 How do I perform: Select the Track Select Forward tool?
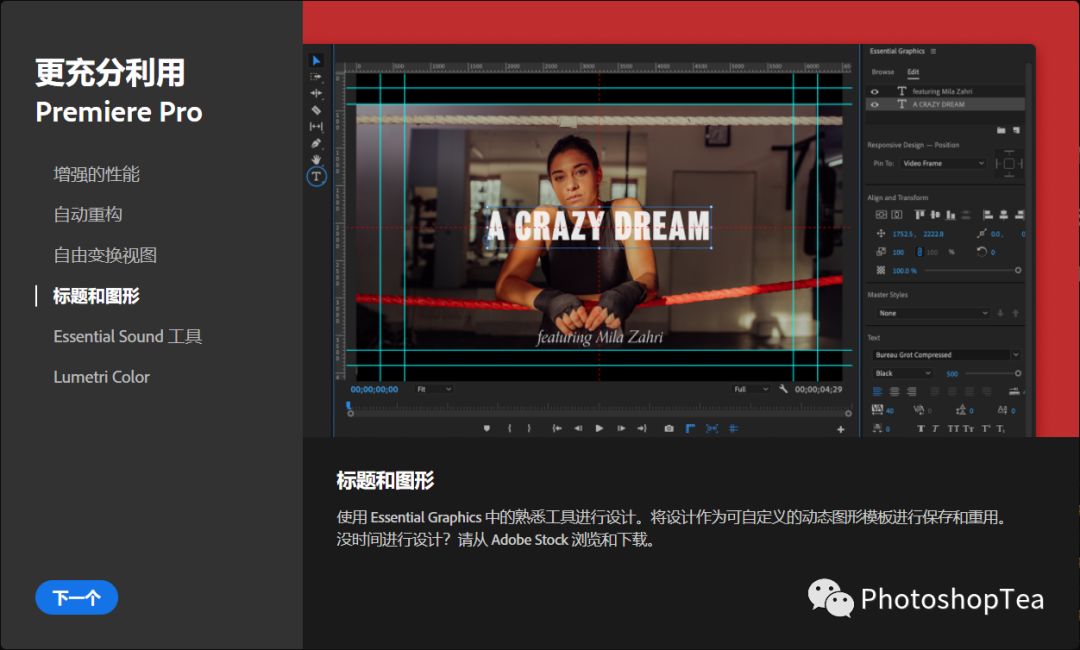click(316, 77)
